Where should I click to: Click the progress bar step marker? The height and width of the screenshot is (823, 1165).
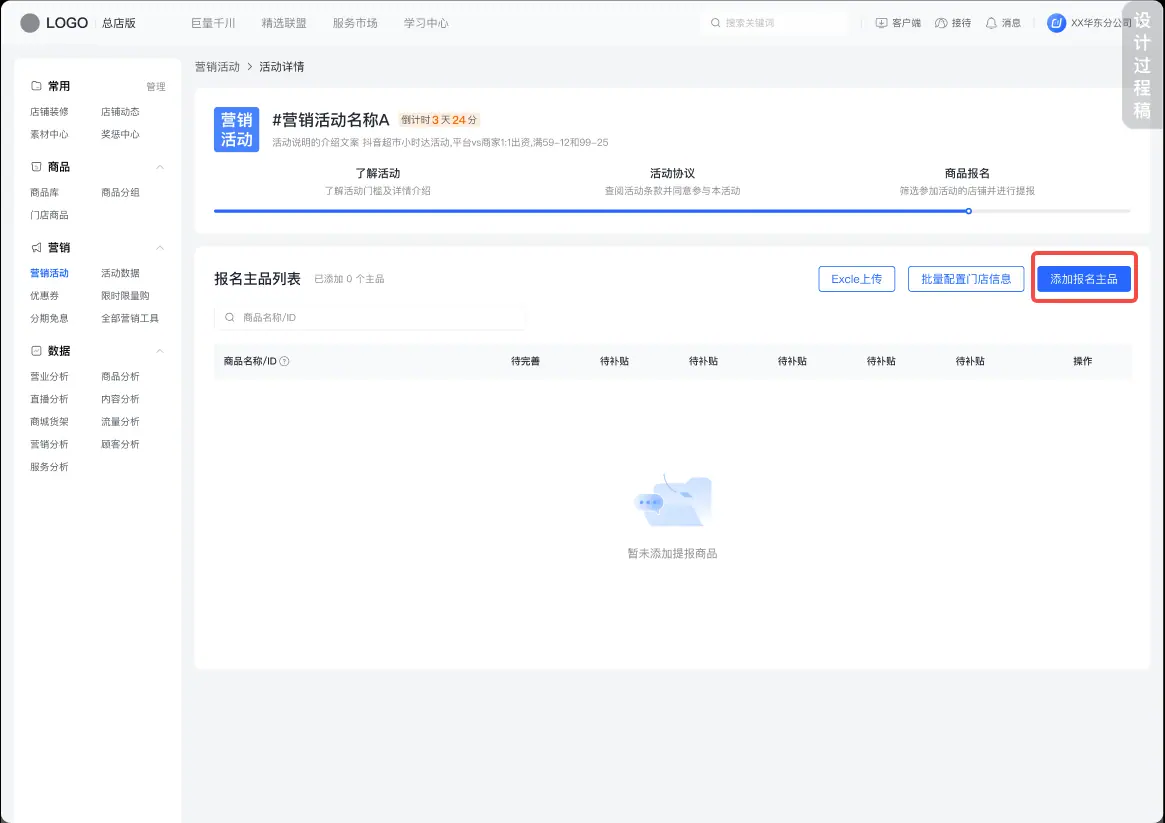(x=968, y=211)
